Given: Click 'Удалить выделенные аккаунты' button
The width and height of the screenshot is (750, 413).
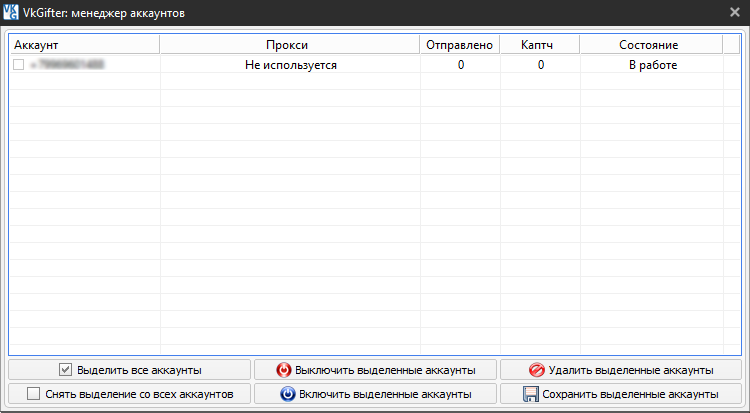Looking at the screenshot, I should click(x=621, y=370).
